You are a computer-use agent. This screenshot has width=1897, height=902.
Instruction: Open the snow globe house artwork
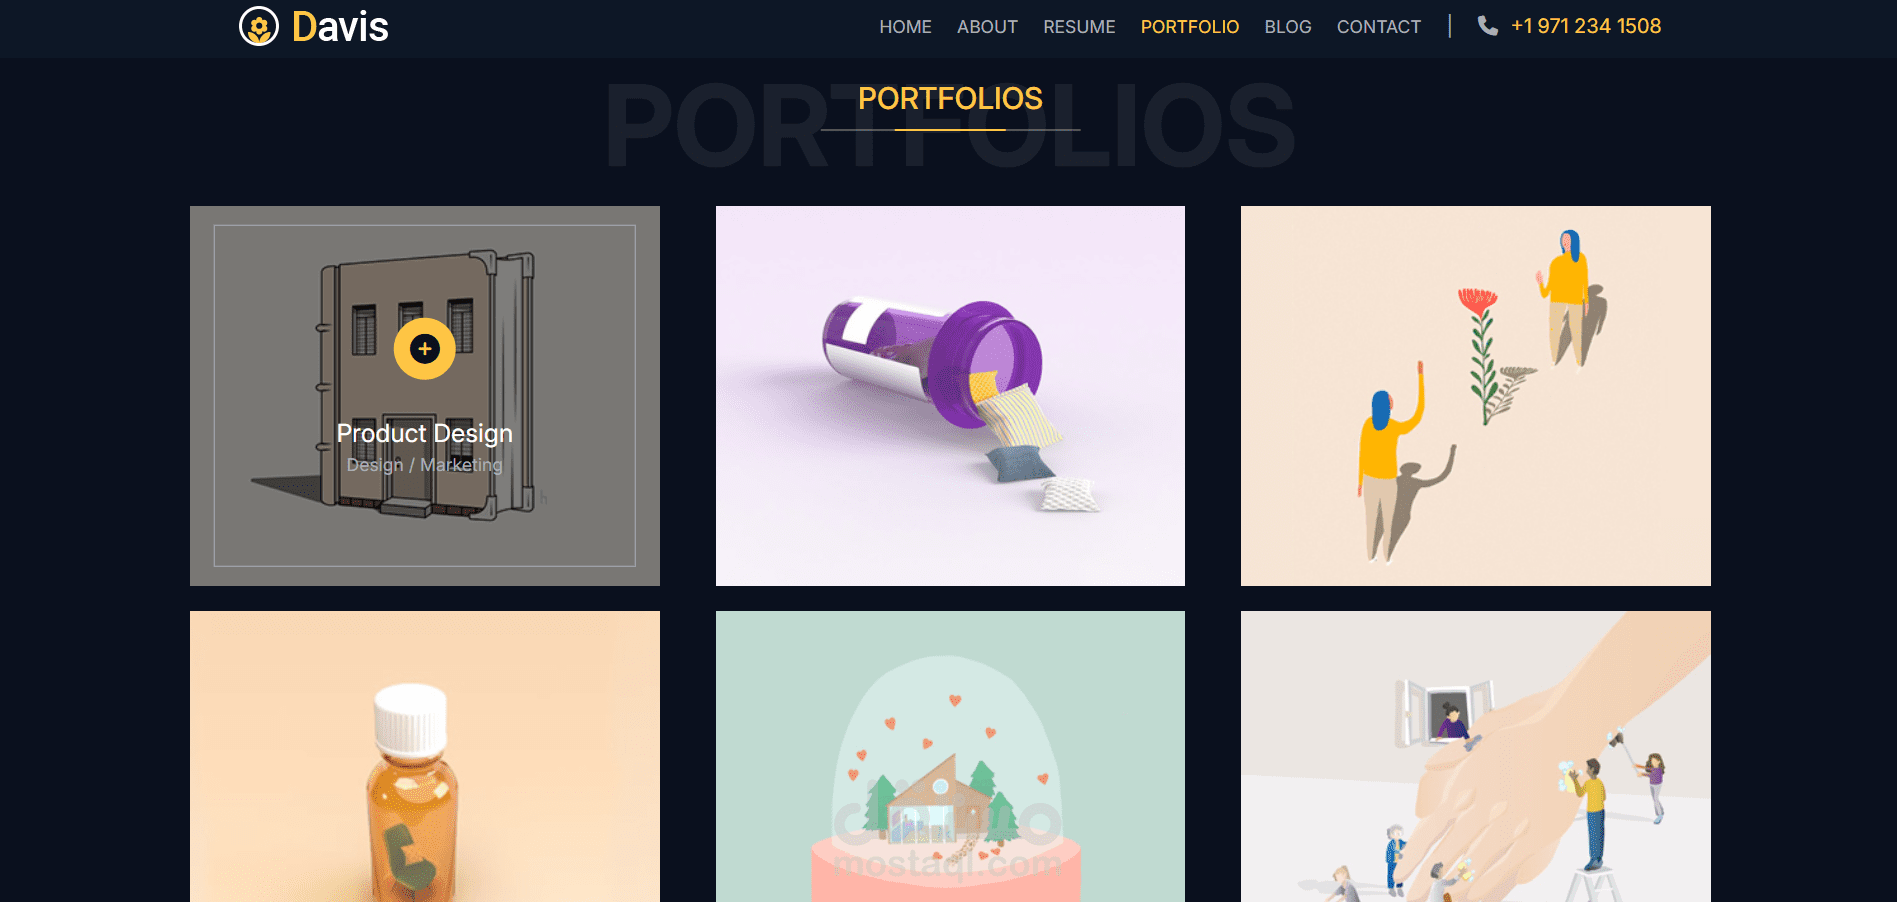tap(950, 757)
